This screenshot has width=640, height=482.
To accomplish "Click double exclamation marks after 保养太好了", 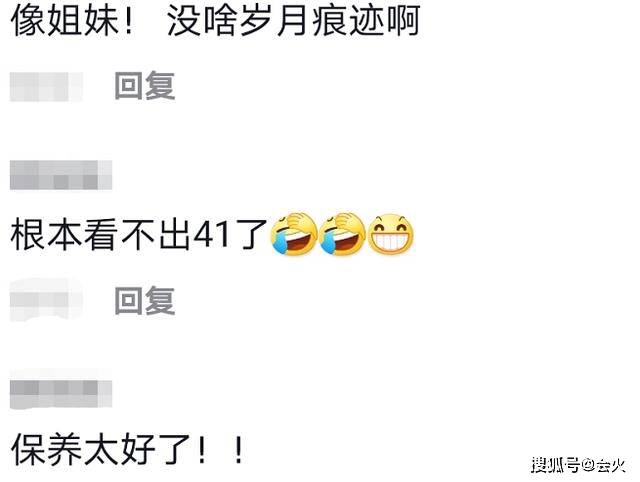I will click(x=220, y=449).
